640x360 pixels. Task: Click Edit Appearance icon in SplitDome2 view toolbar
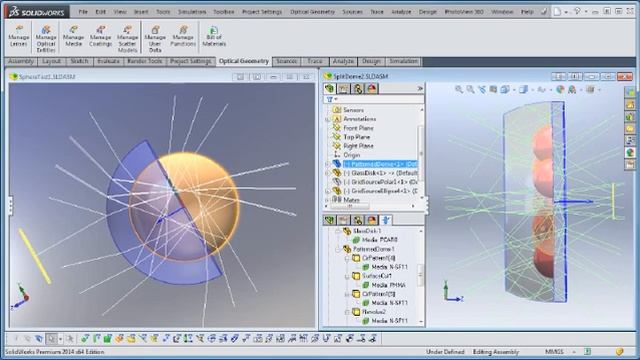(x=560, y=89)
